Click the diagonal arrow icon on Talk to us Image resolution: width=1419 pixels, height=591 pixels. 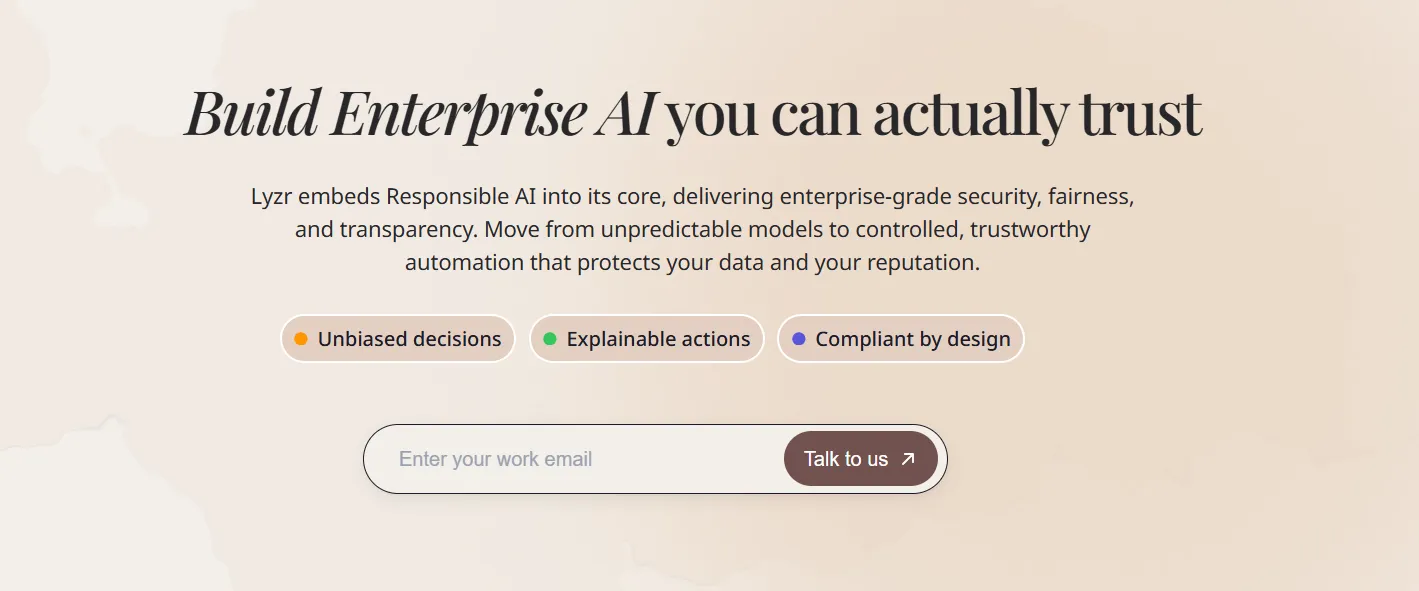tap(908, 459)
